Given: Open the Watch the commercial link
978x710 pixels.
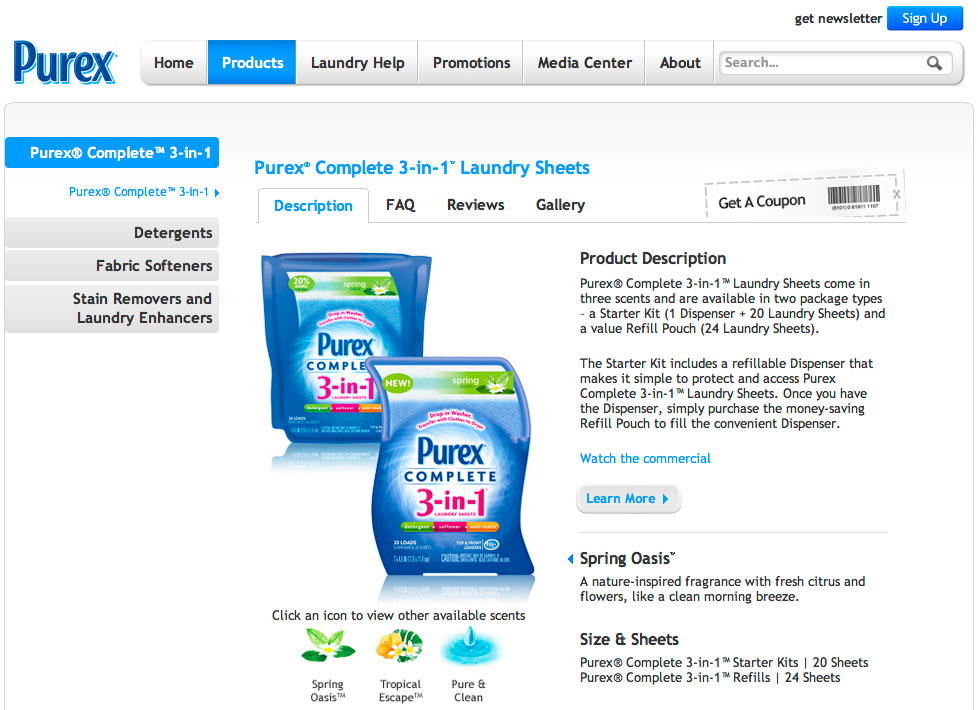Looking at the screenshot, I should (x=645, y=459).
